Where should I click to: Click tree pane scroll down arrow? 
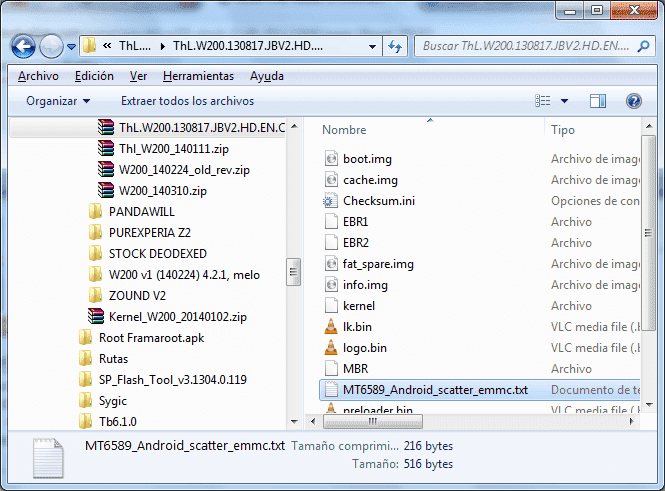(x=294, y=421)
